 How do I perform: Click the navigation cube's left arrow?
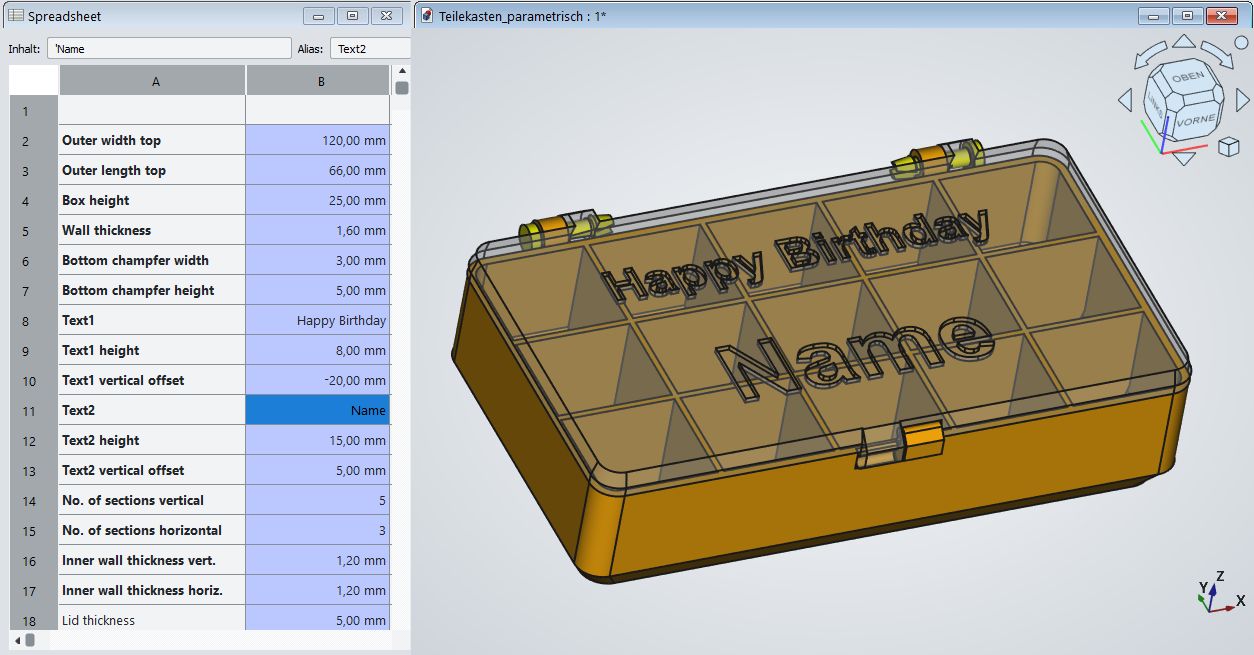click(x=1125, y=99)
